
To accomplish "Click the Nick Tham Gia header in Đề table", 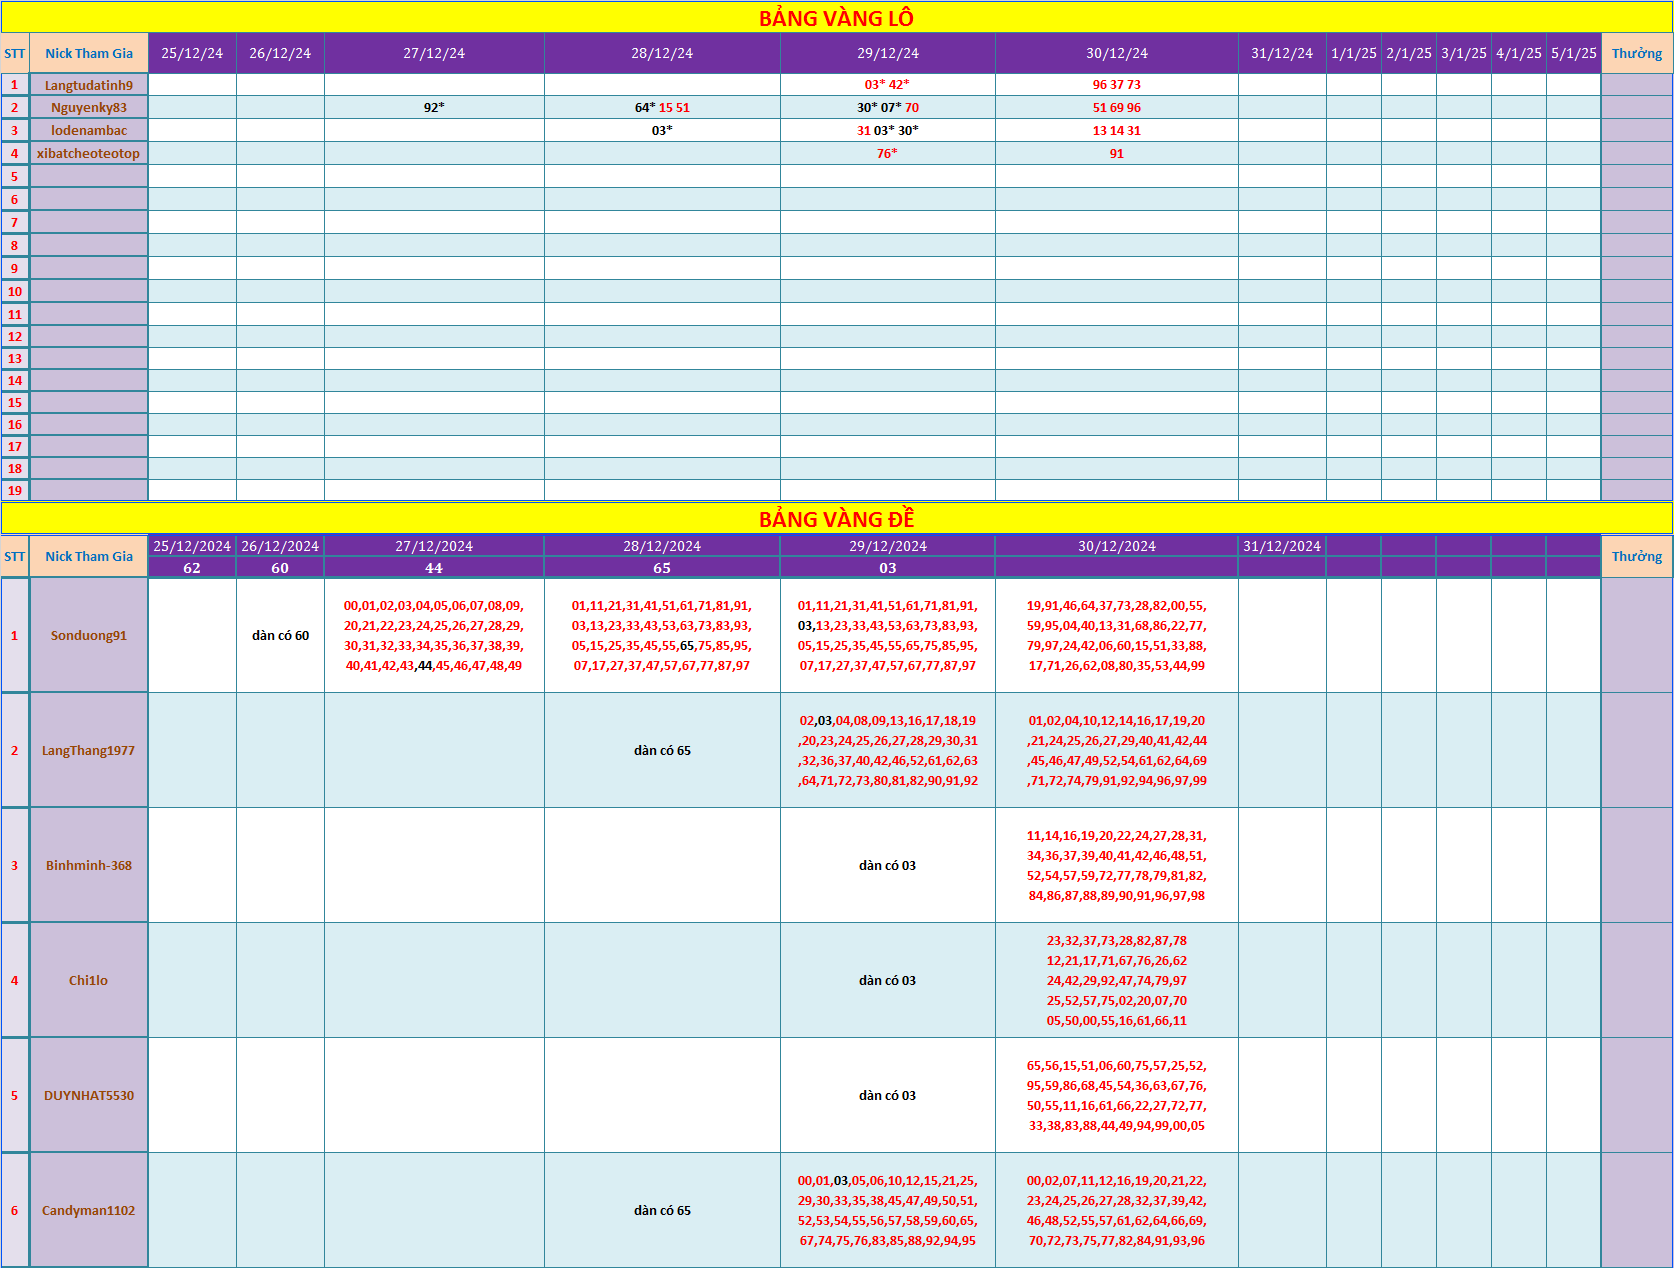I will pos(89,556).
